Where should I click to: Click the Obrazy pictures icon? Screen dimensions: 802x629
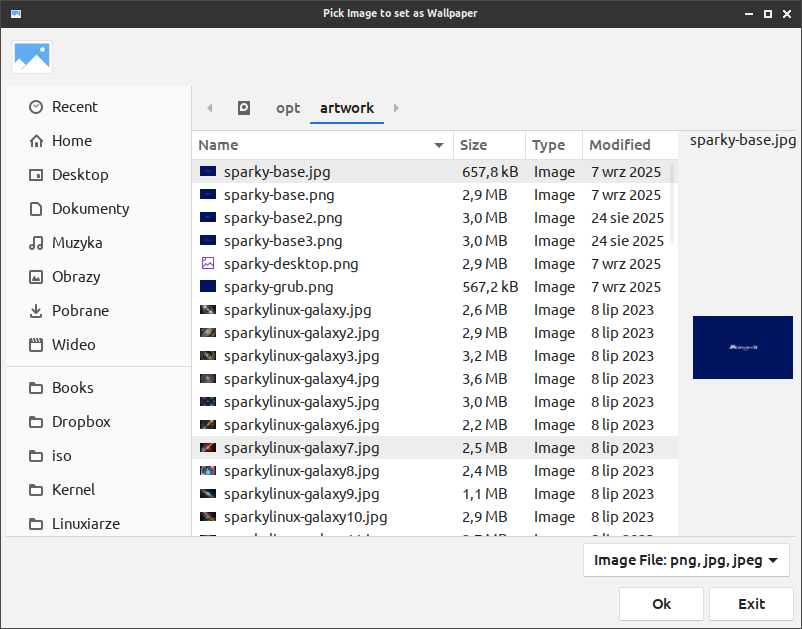[x=36, y=277]
